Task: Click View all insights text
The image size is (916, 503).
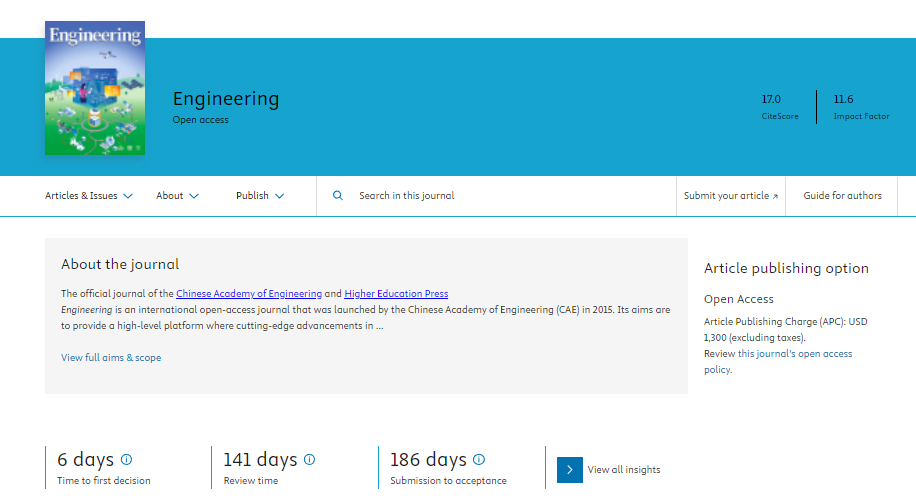Action: [624, 470]
